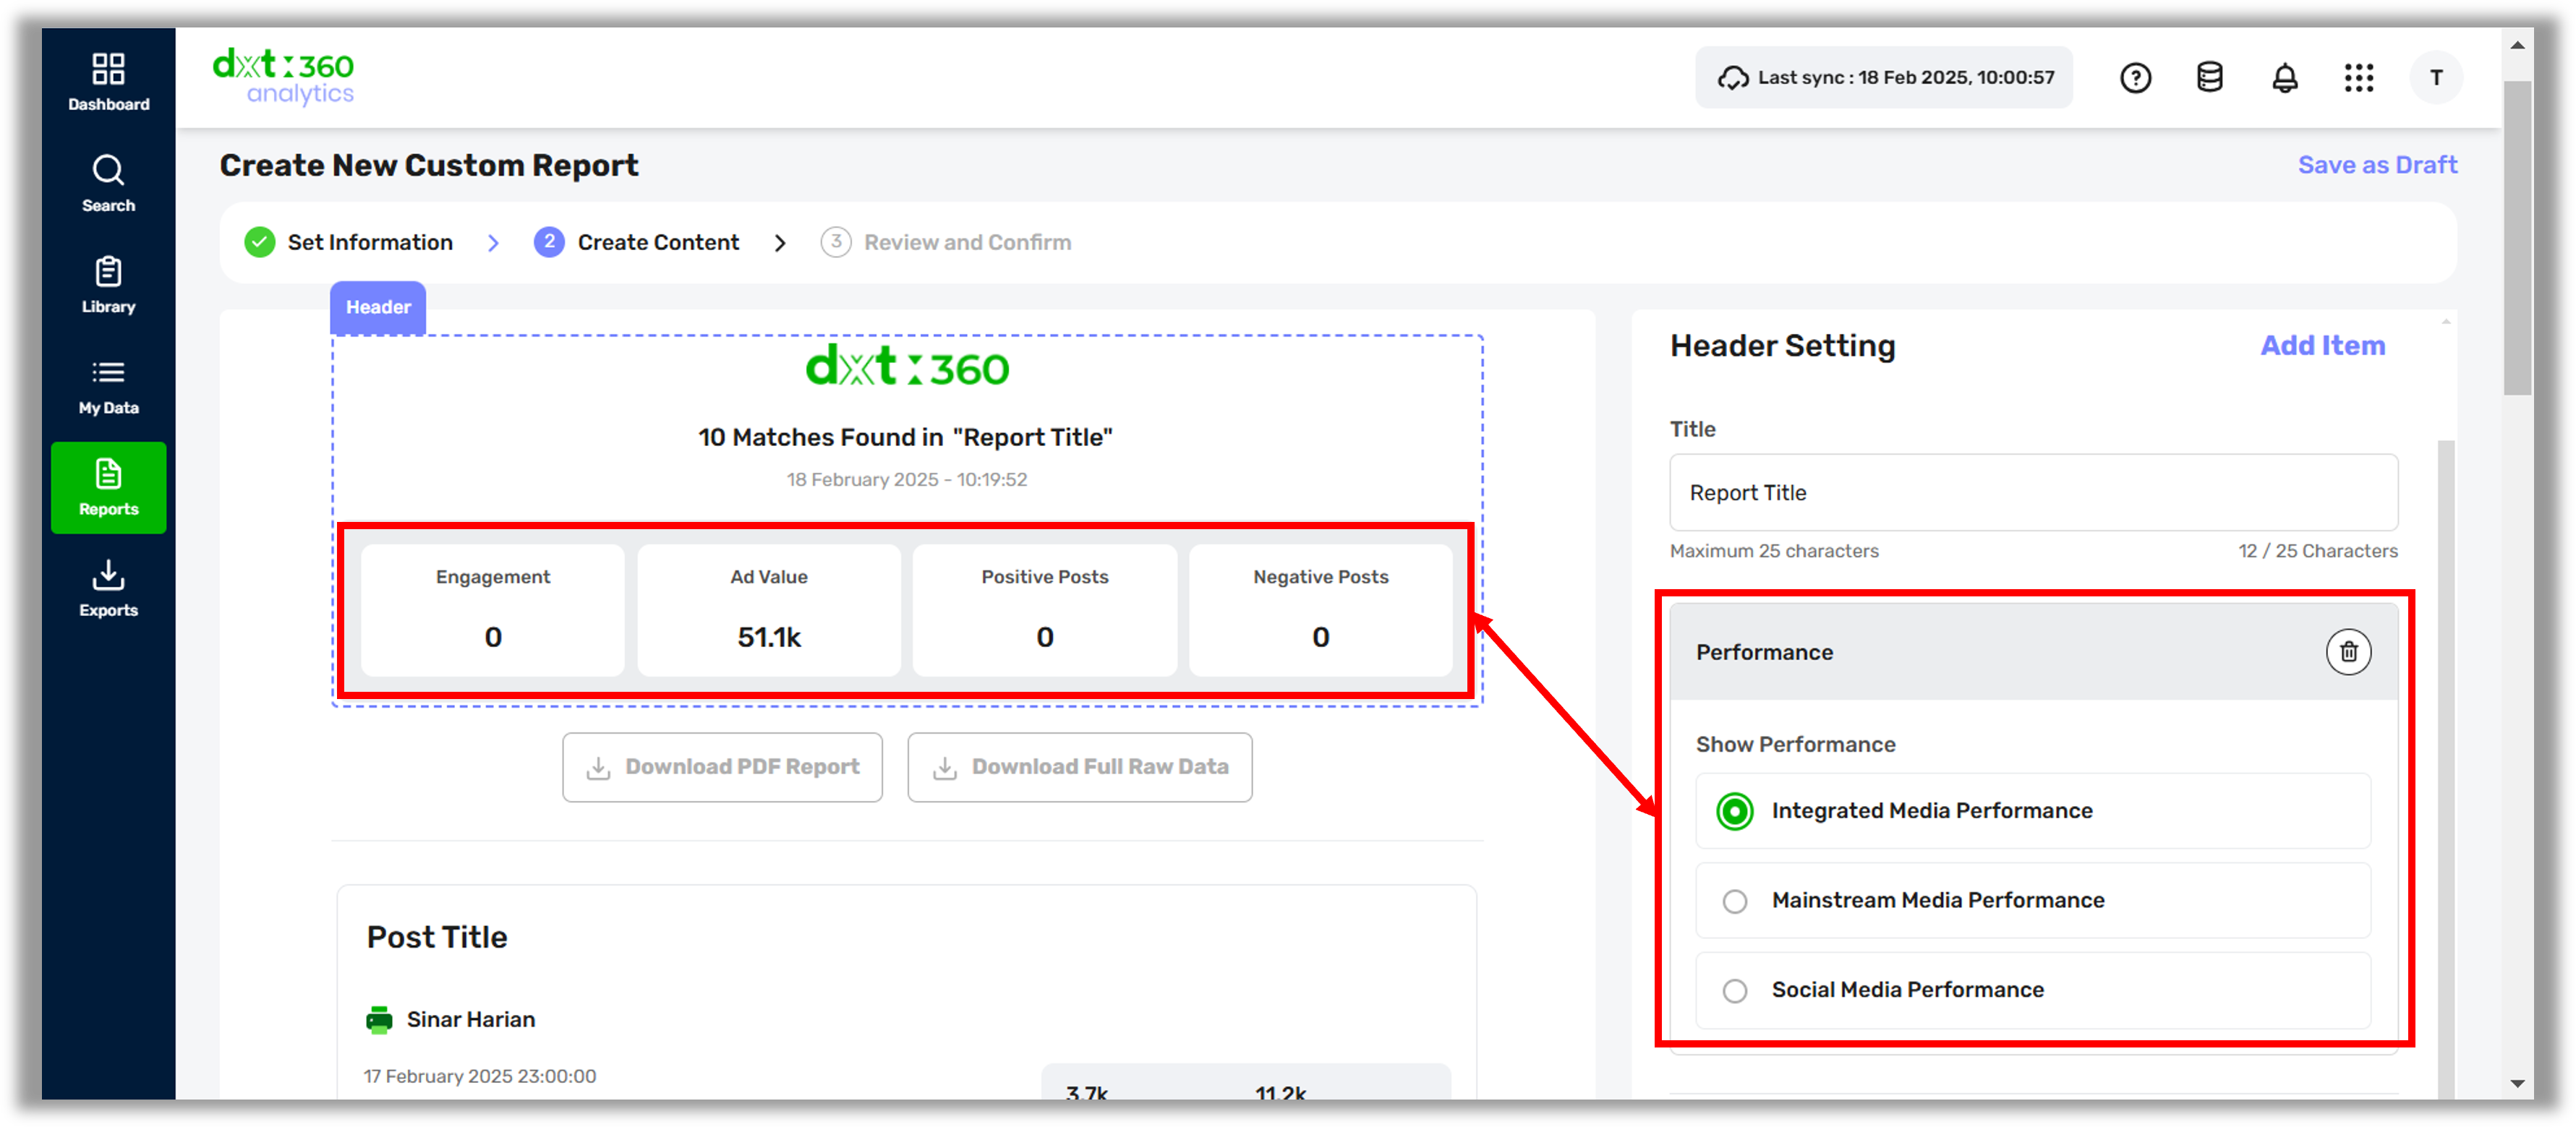The width and height of the screenshot is (2576, 1127).
Task: Click the page scrollbar up arrow
Action: pos(2517,45)
